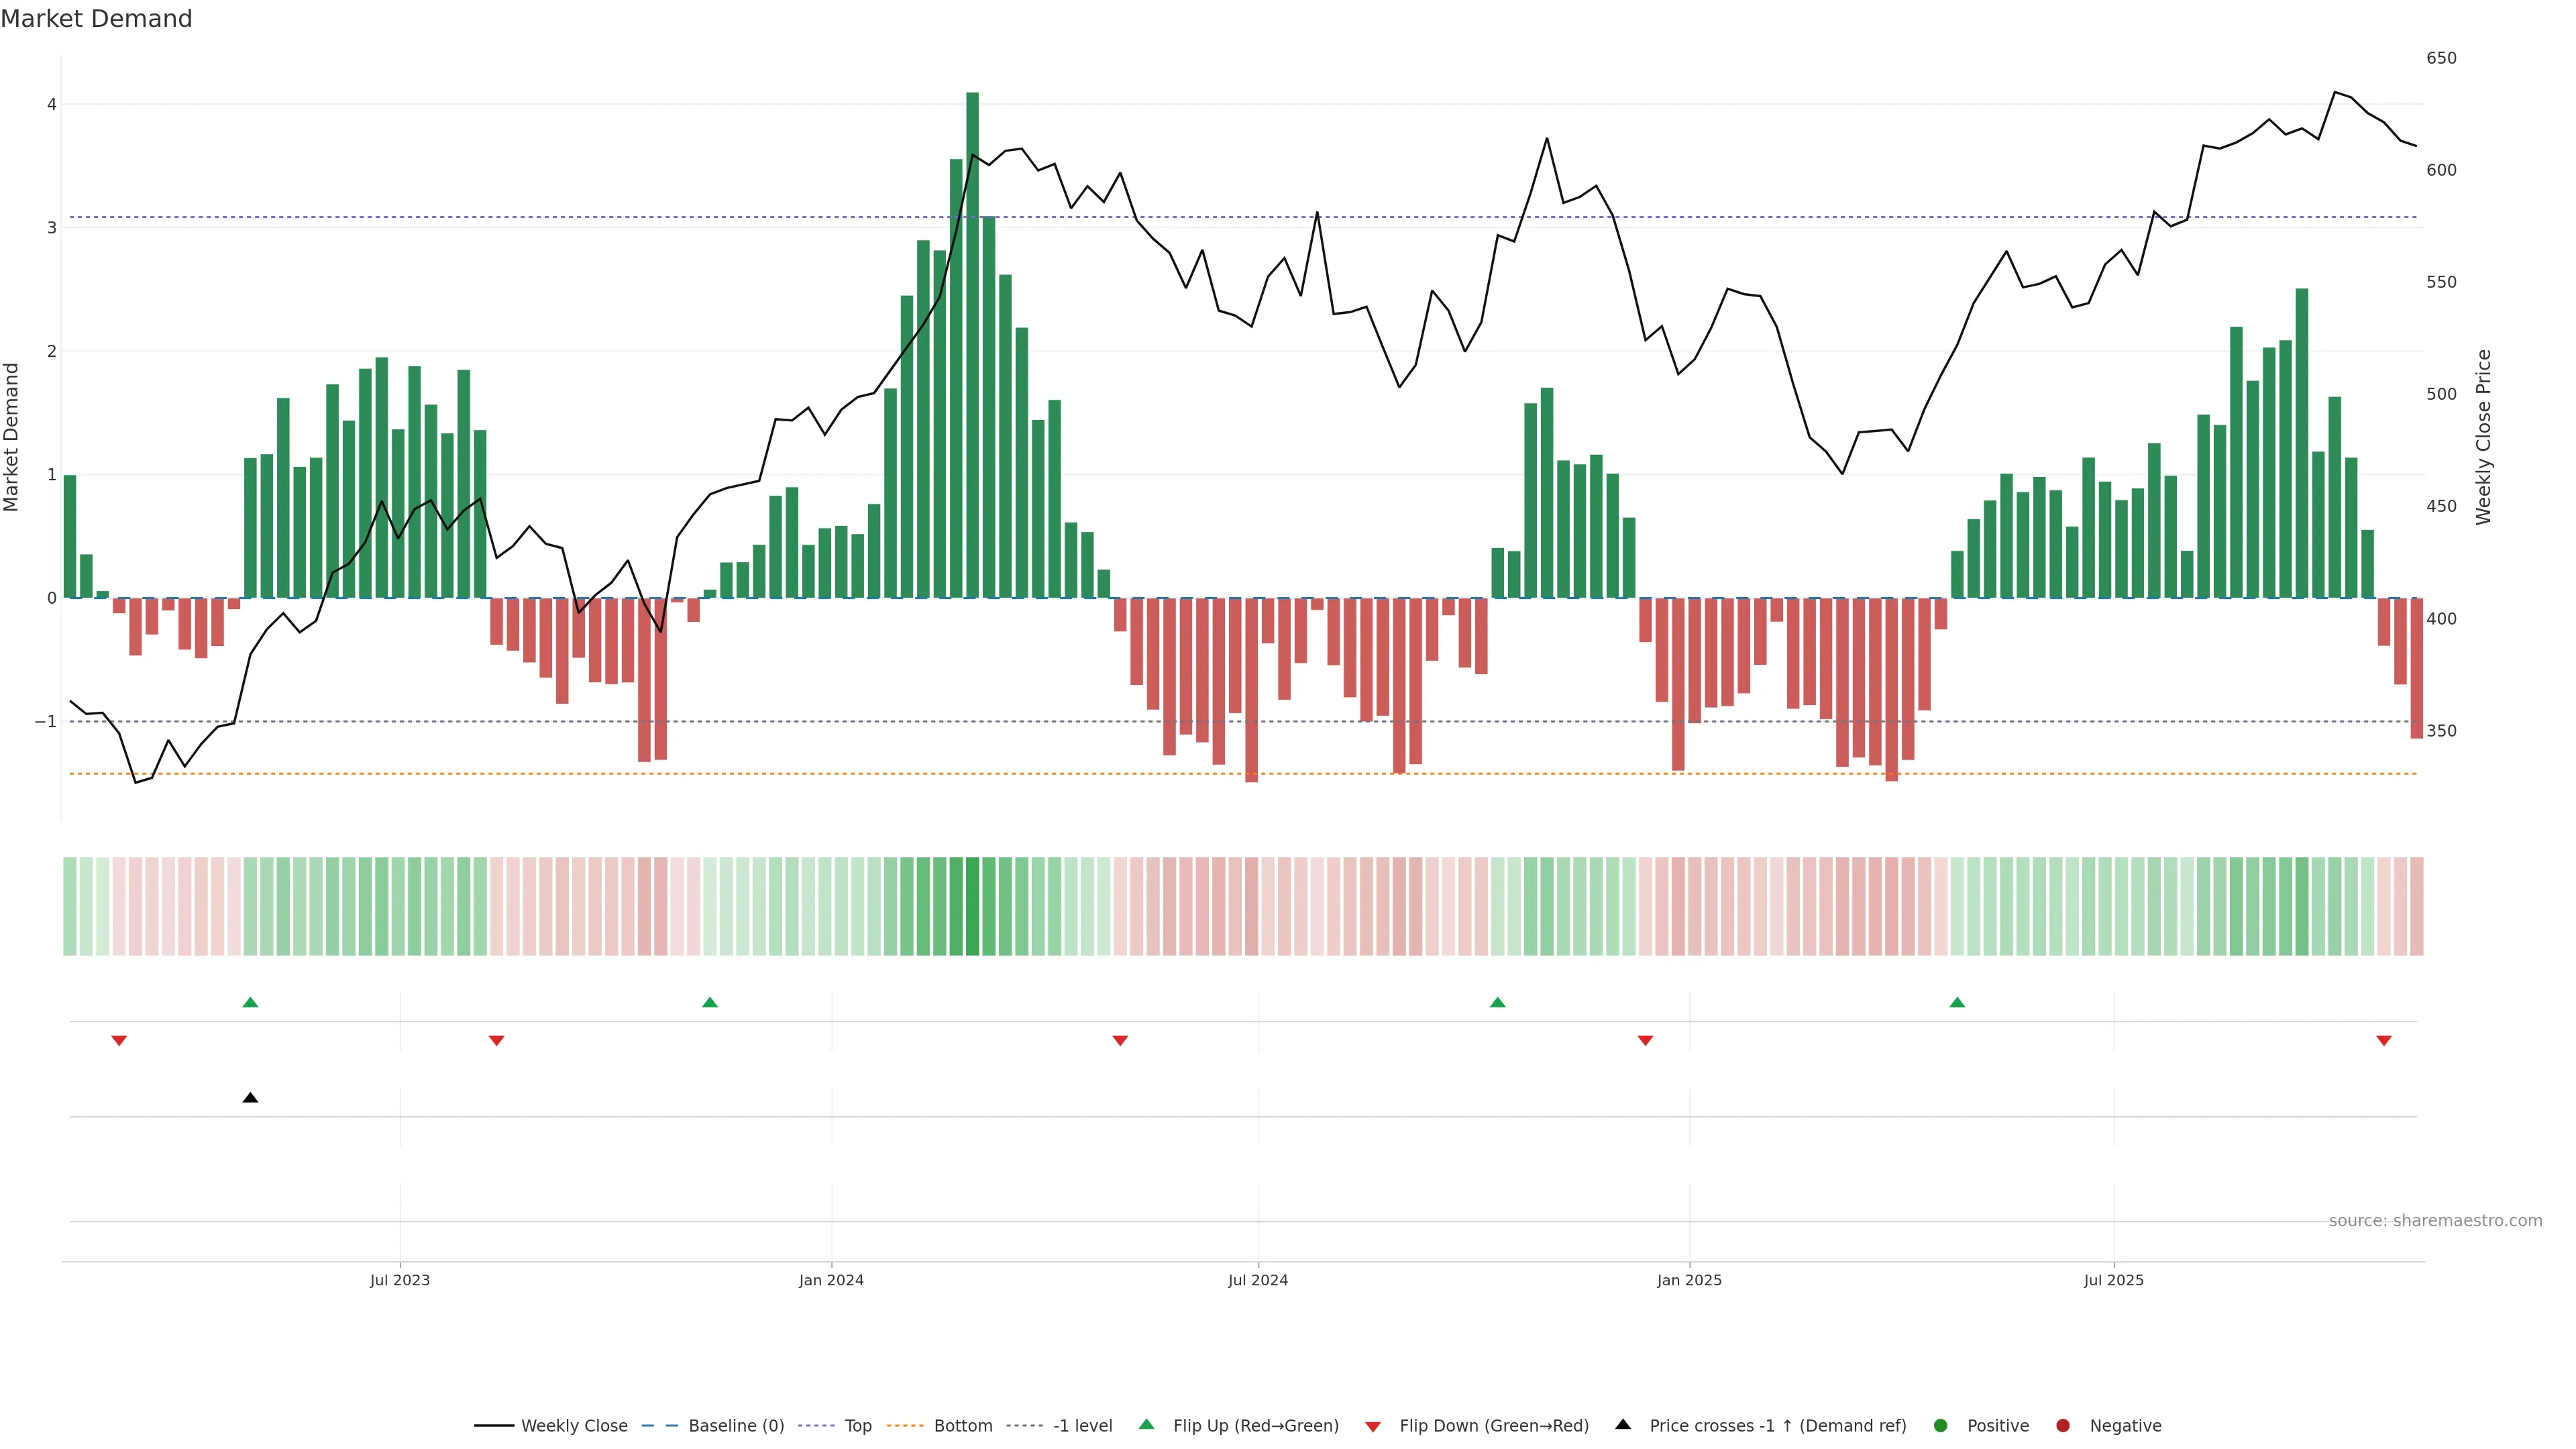Click the green flip-up marker after Jan 2025
Viewport: 2576px width, 1449px height.
coord(1957,1002)
